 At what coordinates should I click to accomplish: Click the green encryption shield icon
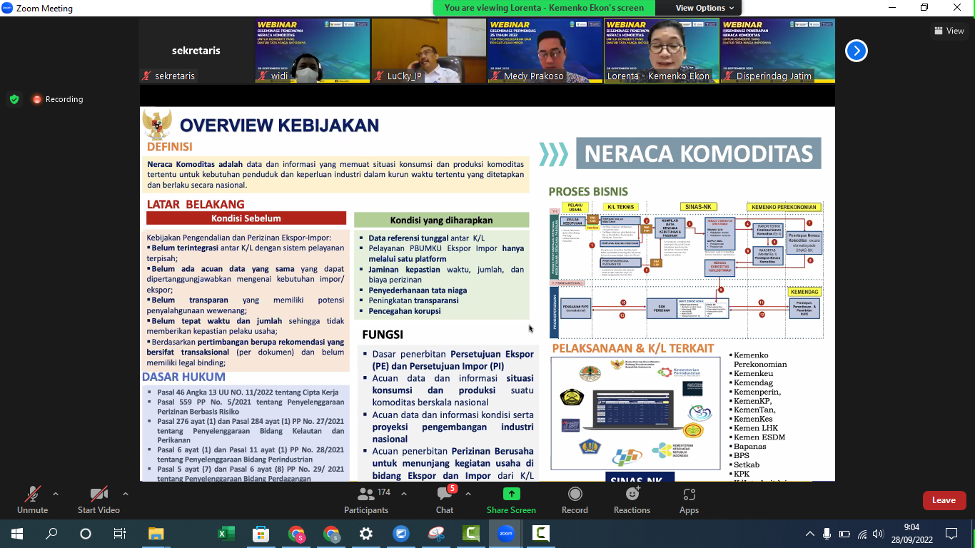tap(14, 99)
